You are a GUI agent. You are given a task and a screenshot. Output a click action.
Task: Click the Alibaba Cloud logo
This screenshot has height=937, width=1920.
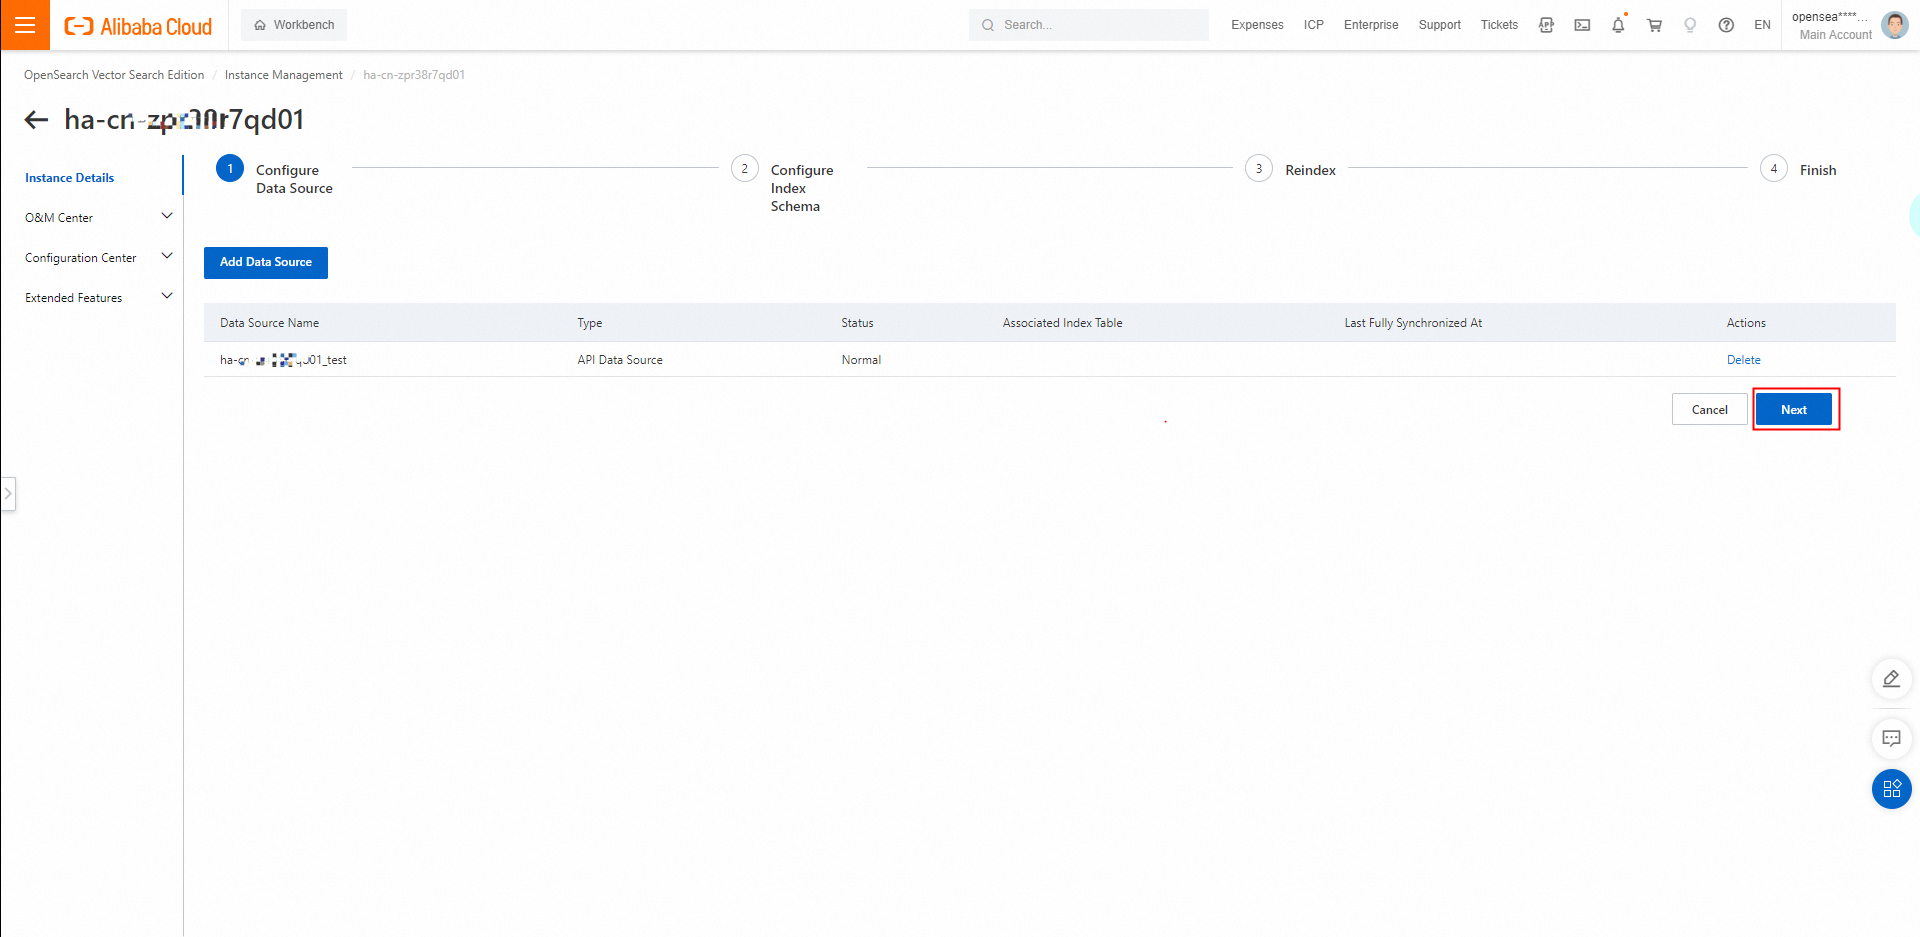[x=138, y=26]
